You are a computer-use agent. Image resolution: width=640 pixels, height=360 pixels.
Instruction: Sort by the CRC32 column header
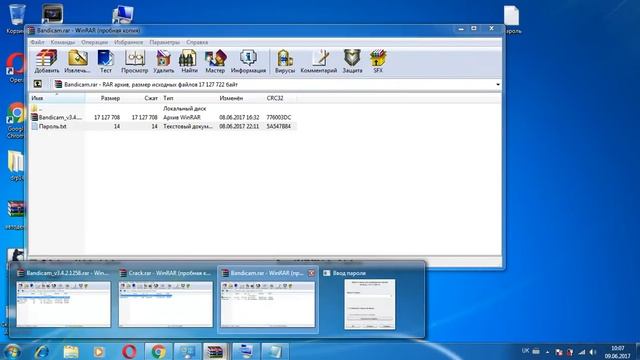click(x=280, y=98)
